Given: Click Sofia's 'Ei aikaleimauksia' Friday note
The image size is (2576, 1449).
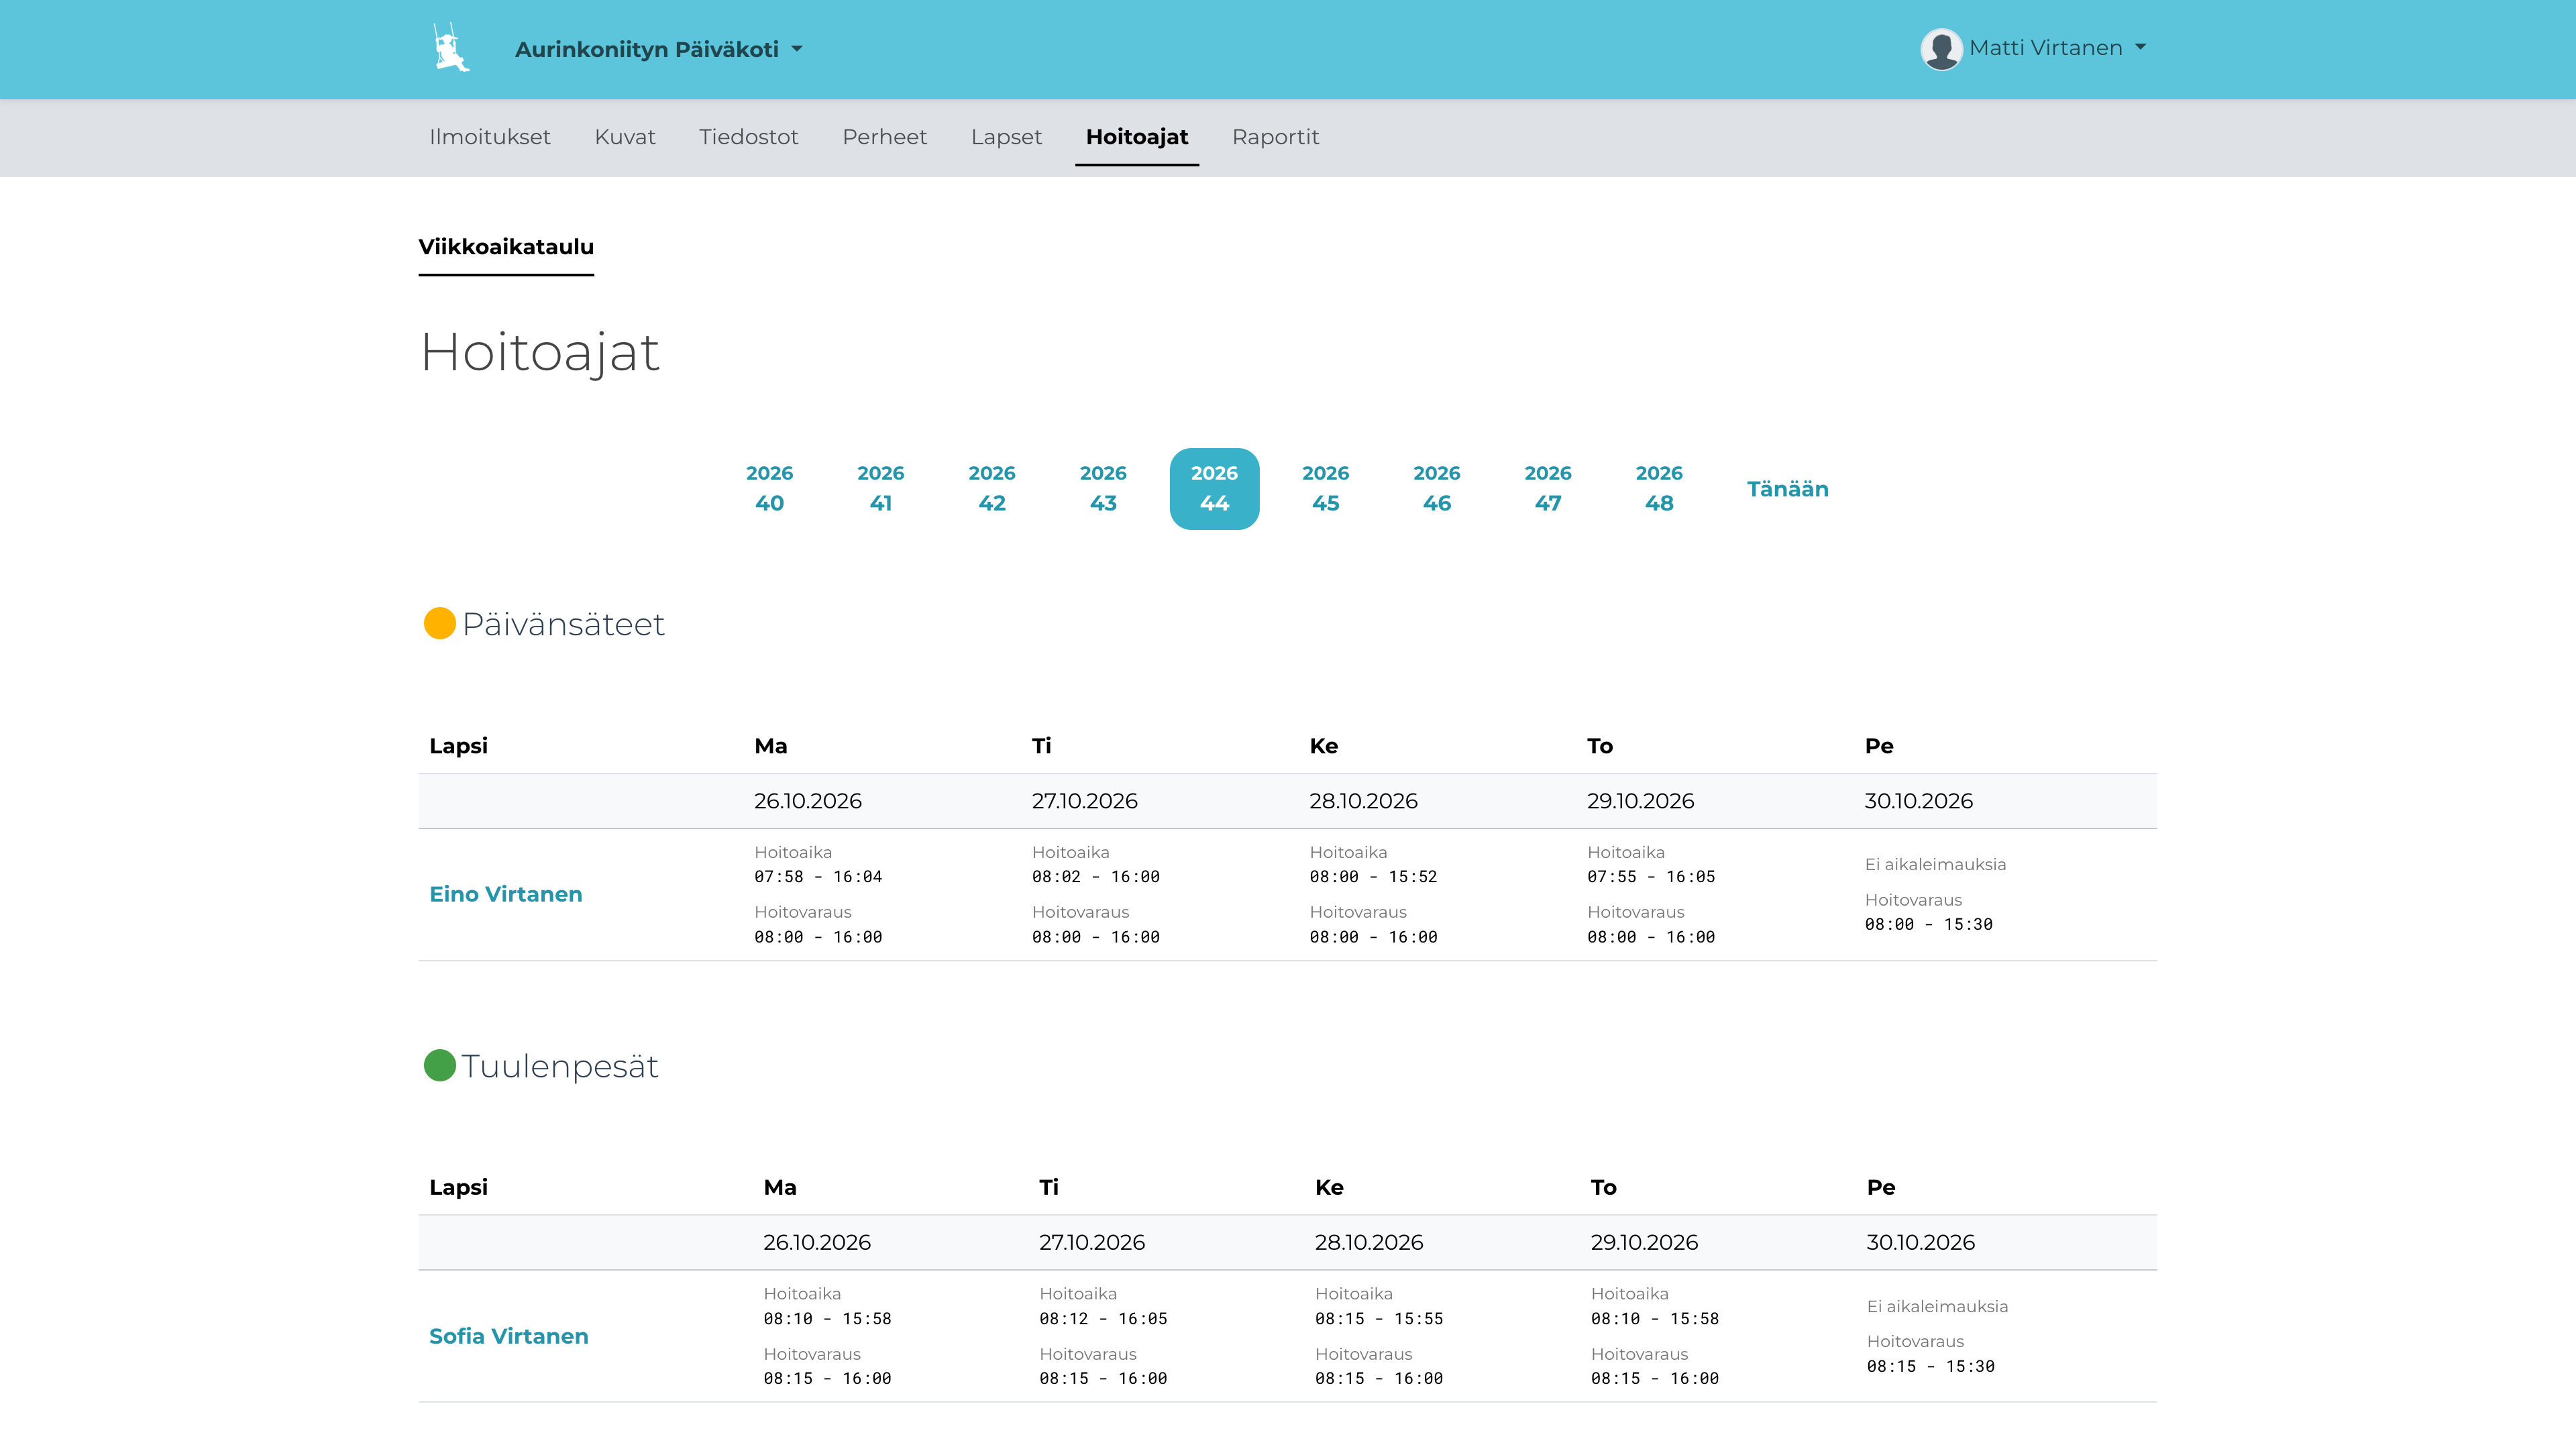Looking at the screenshot, I should pyautogui.click(x=1937, y=1306).
